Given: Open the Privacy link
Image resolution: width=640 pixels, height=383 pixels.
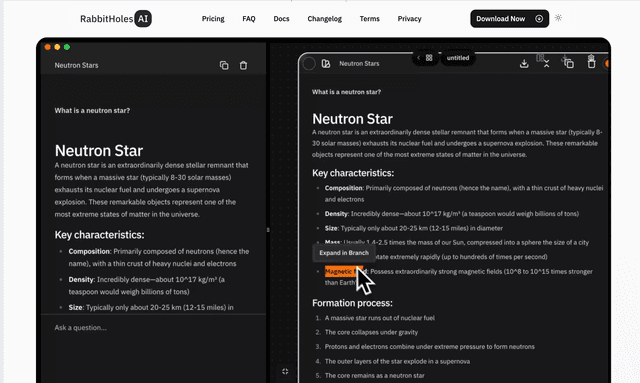Looking at the screenshot, I should [409, 19].
